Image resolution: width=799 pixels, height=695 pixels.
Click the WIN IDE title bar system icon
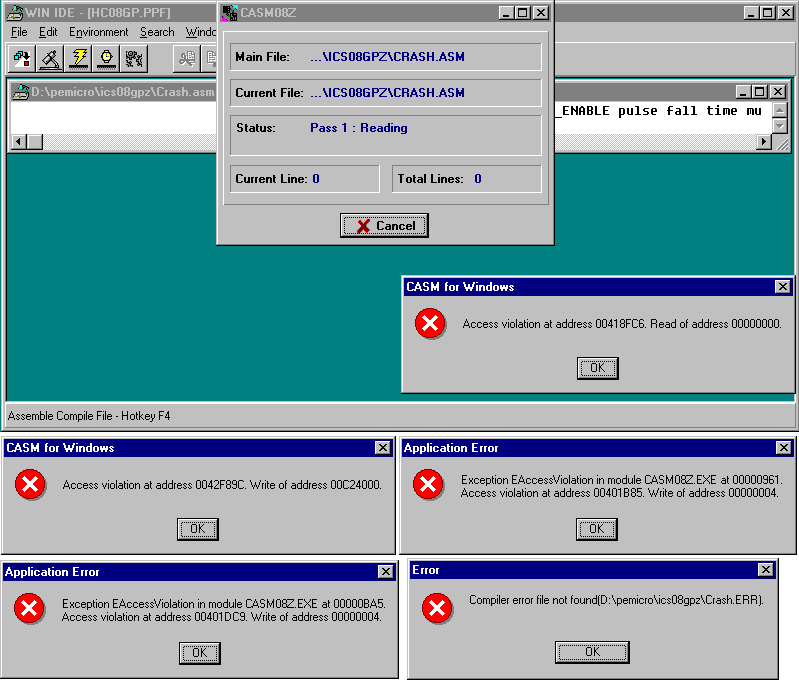(x=10, y=12)
